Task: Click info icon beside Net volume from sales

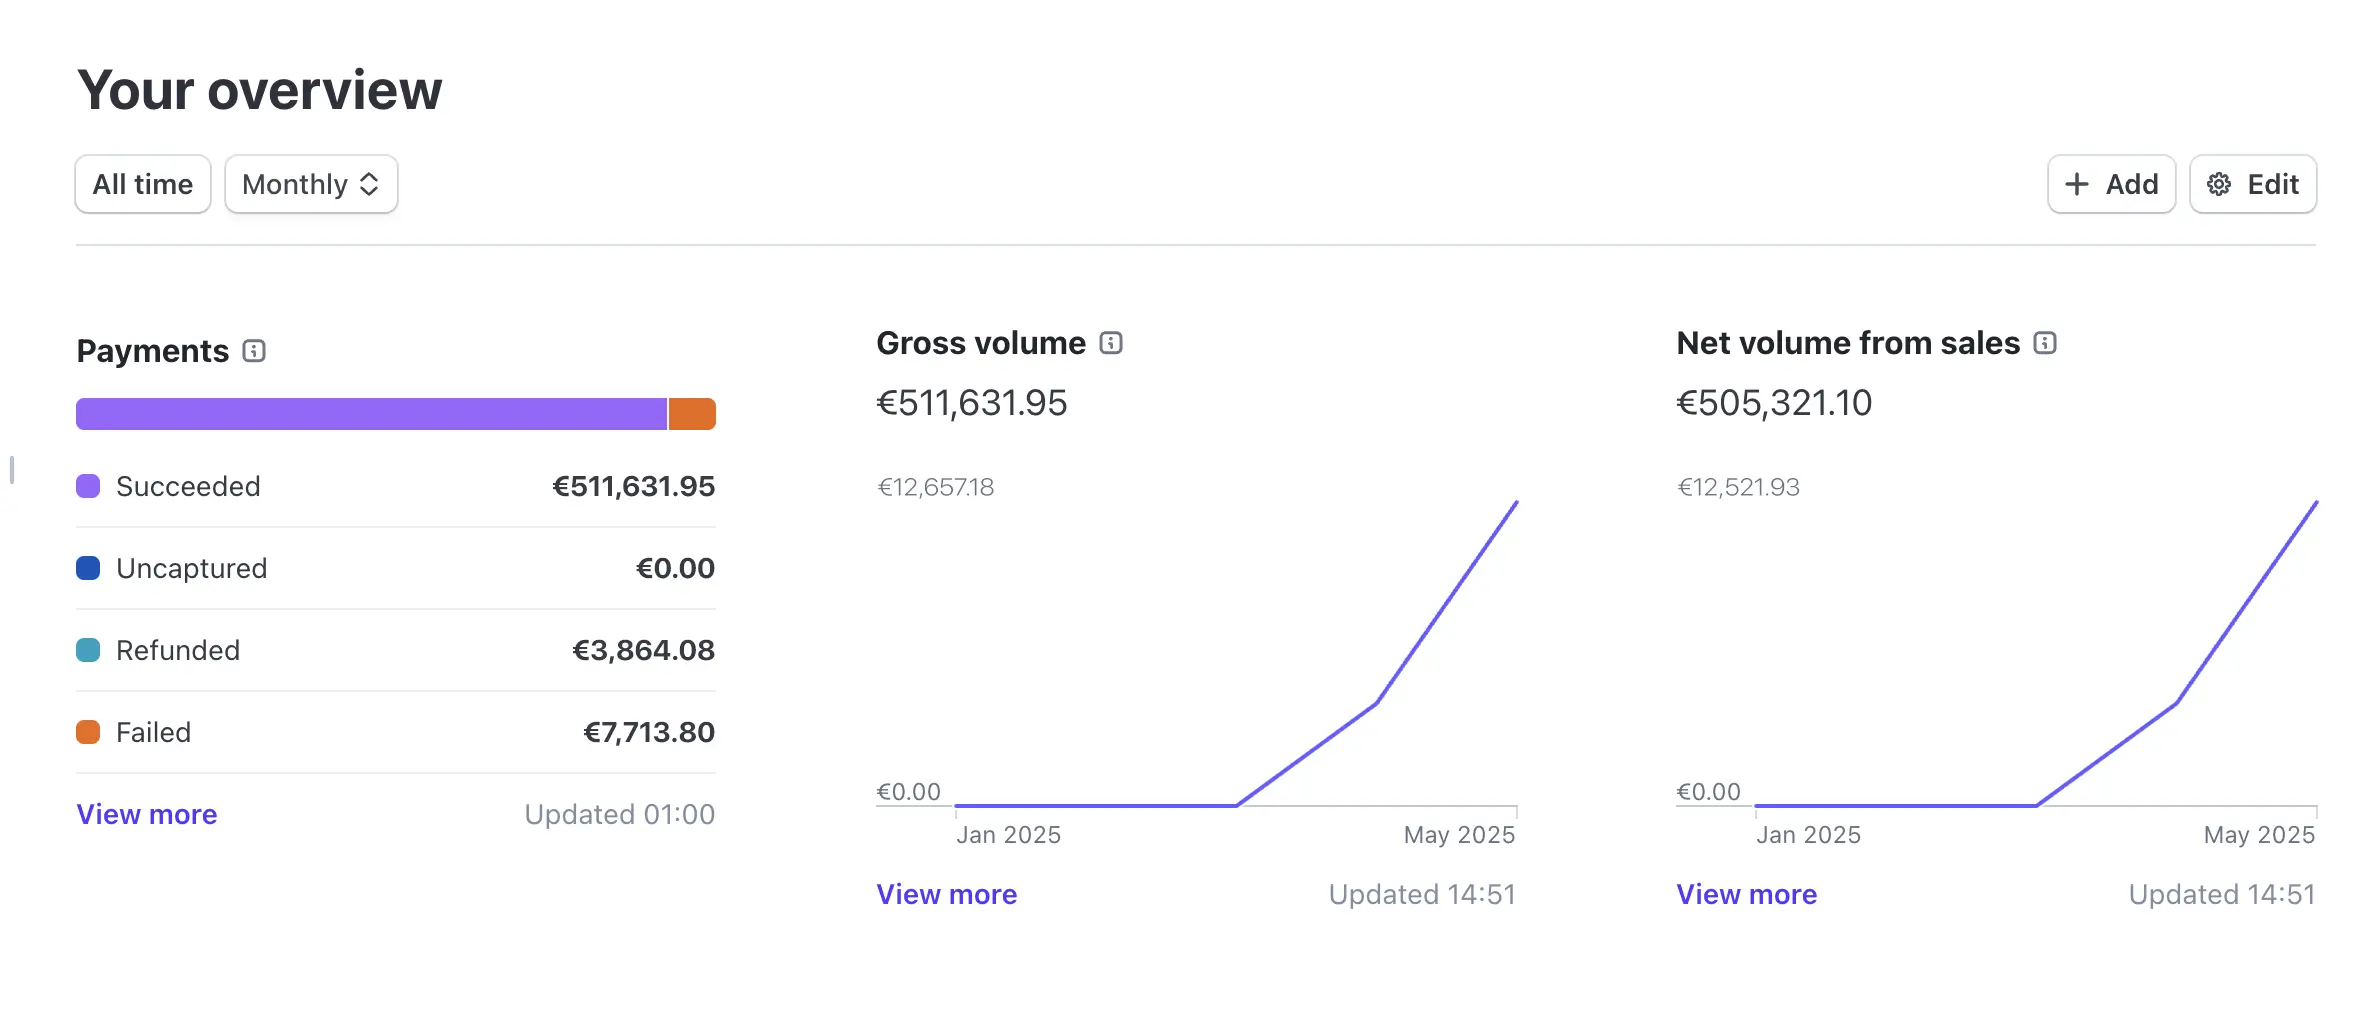Action: [x=2045, y=343]
